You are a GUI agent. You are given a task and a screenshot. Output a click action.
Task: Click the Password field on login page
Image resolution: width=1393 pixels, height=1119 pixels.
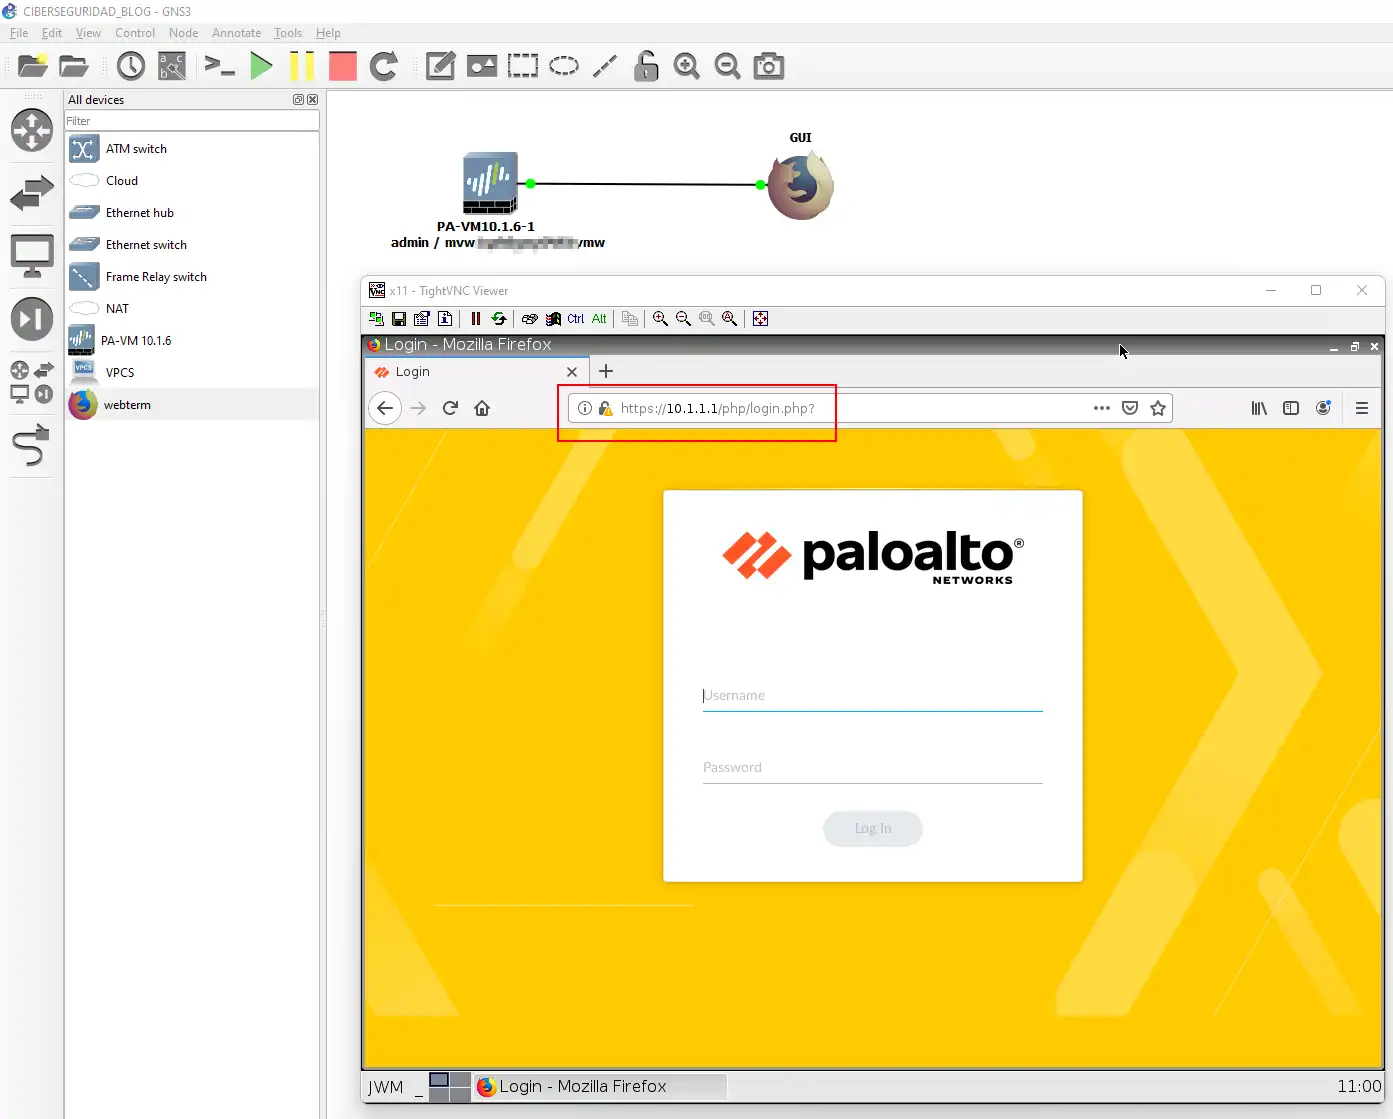click(873, 768)
